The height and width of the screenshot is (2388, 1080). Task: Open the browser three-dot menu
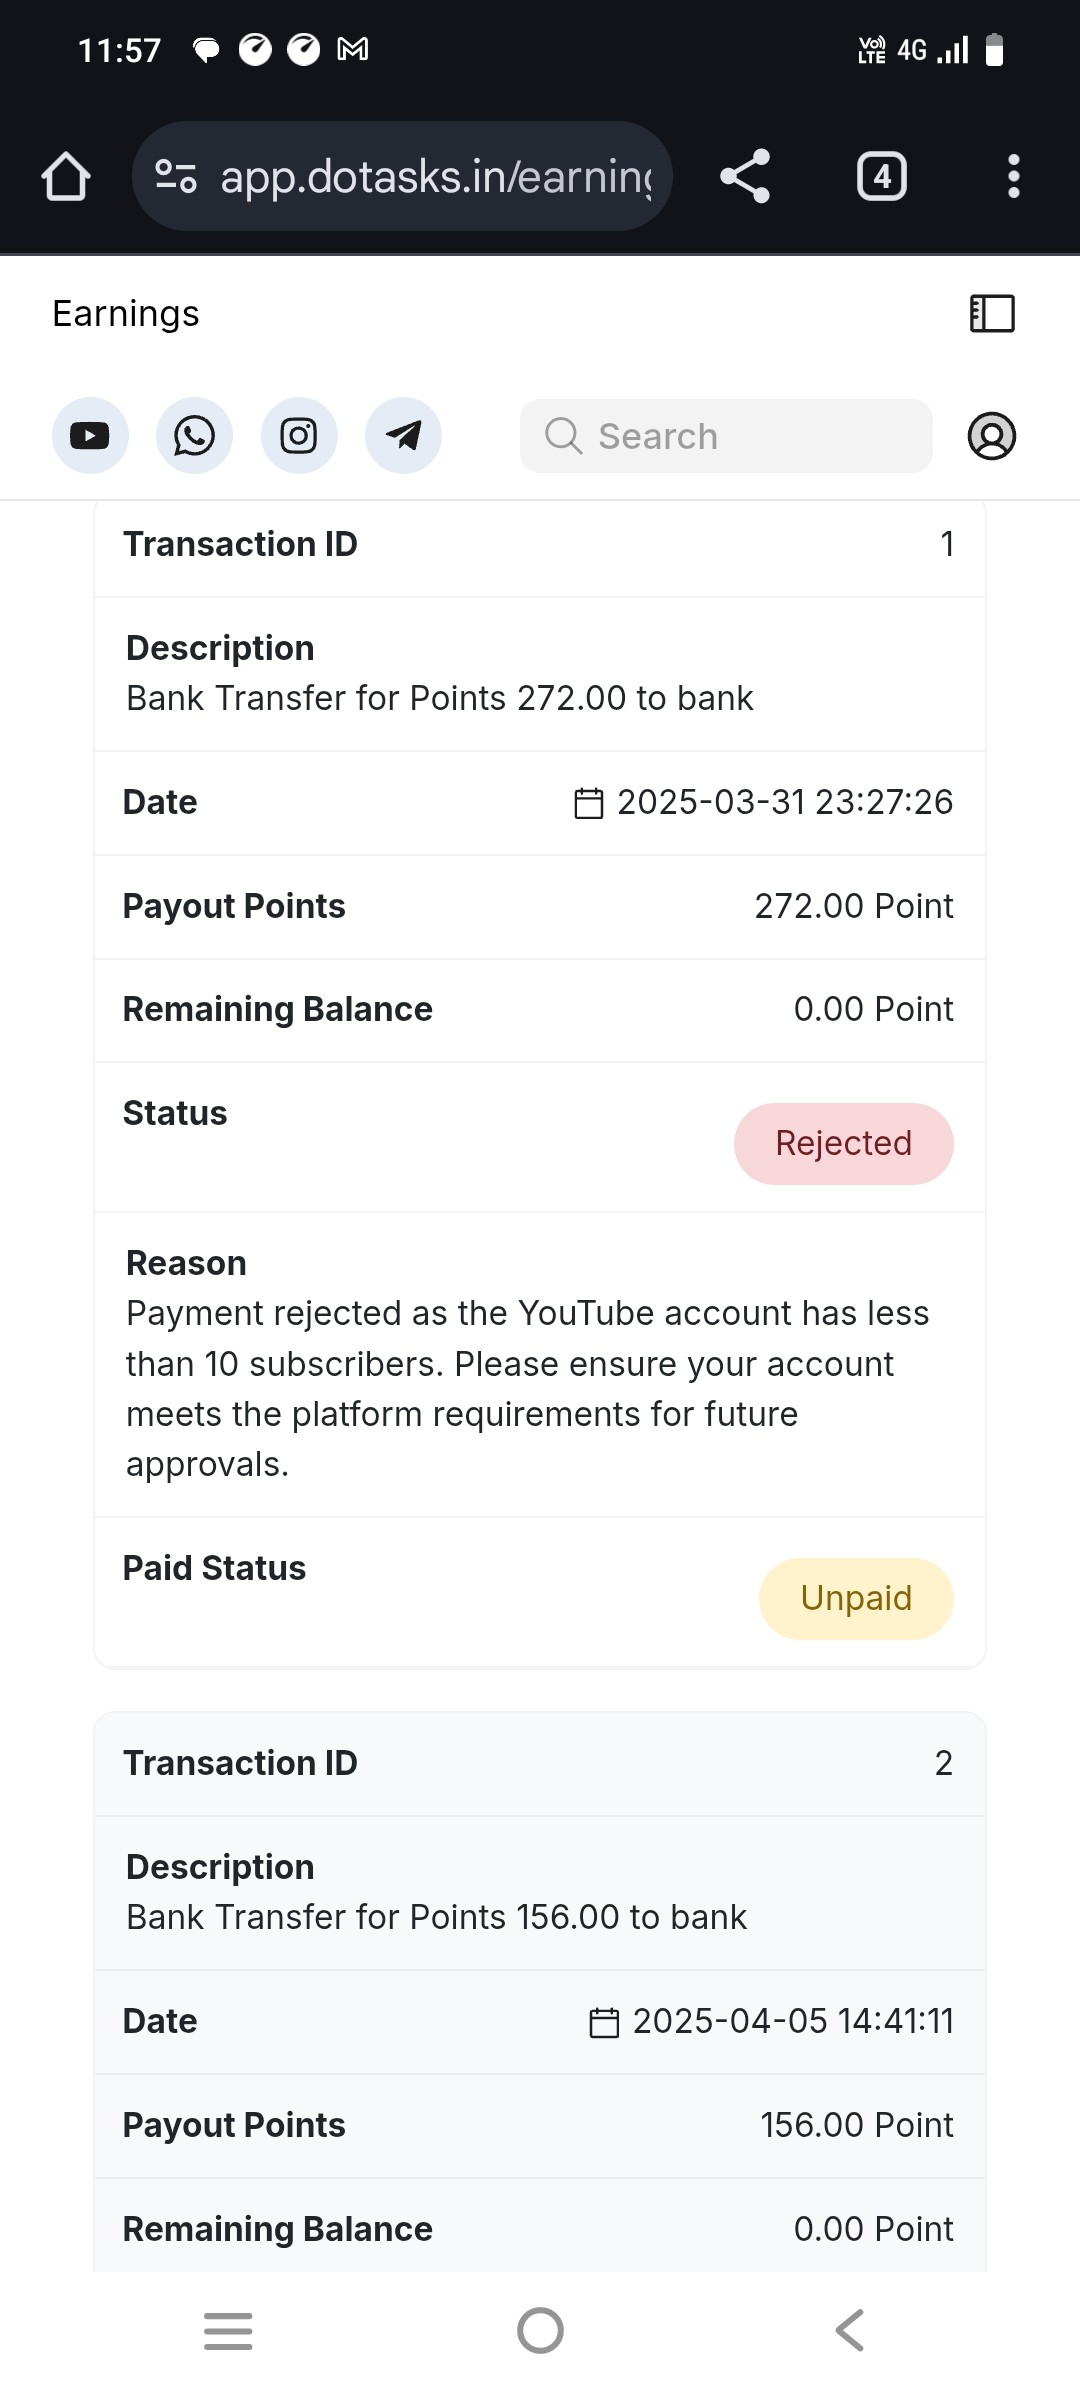pos(1014,176)
